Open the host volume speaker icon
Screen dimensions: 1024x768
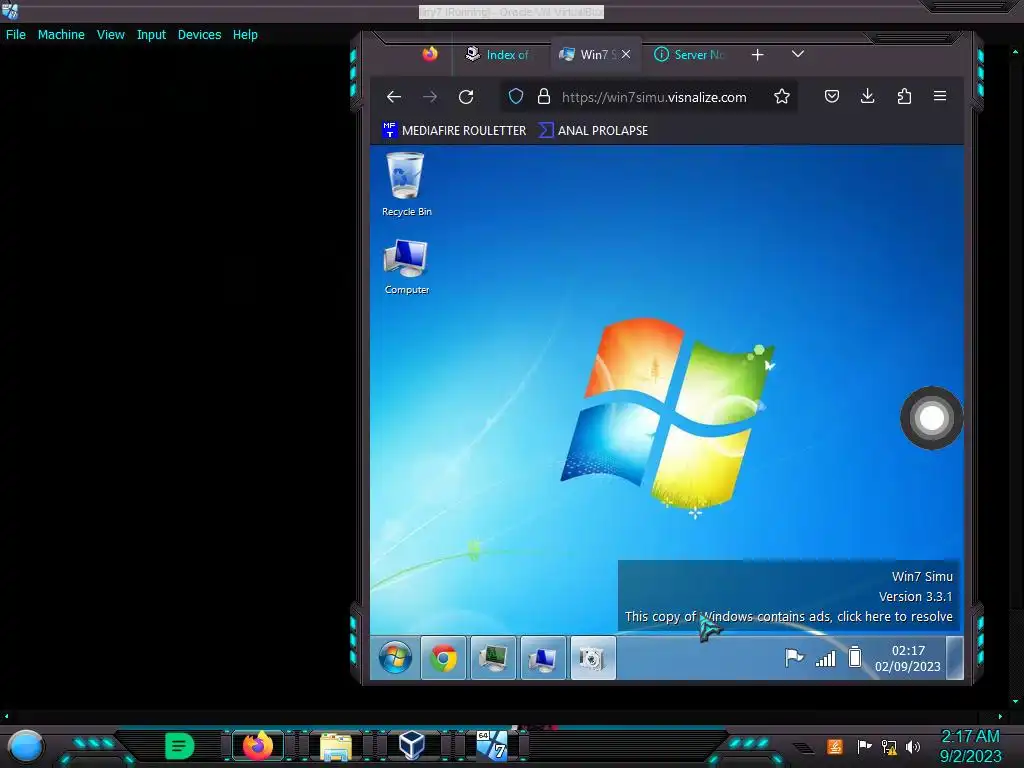tap(913, 747)
